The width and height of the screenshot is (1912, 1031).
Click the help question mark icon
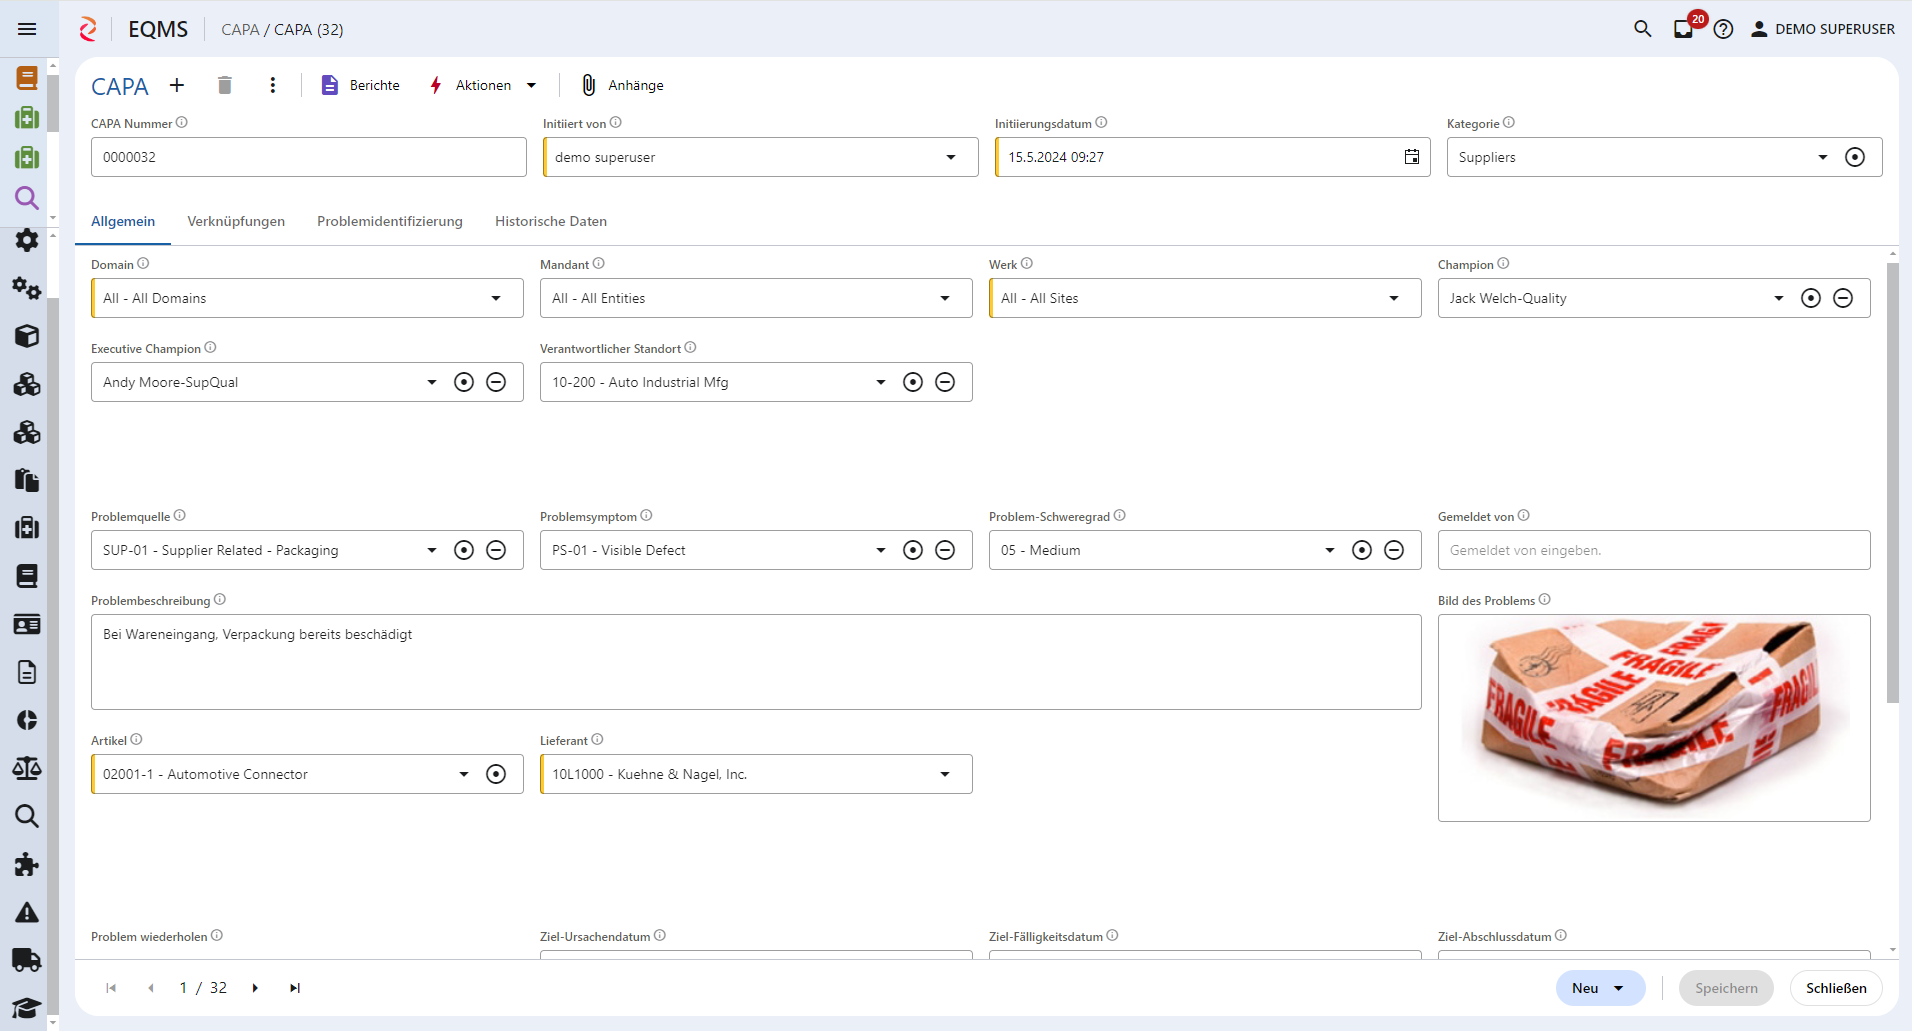1723,29
